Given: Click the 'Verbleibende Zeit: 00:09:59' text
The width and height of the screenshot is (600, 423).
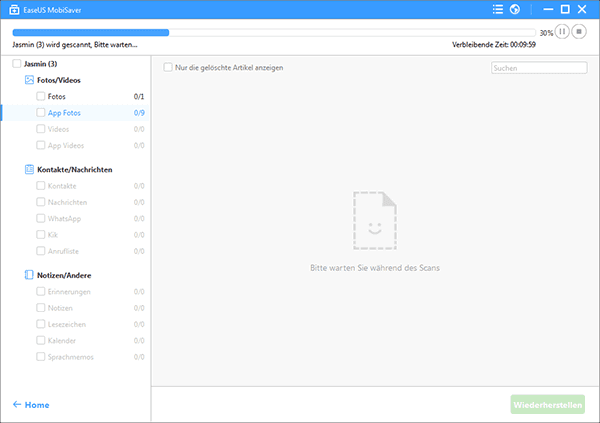Looking at the screenshot, I should [494, 45].
